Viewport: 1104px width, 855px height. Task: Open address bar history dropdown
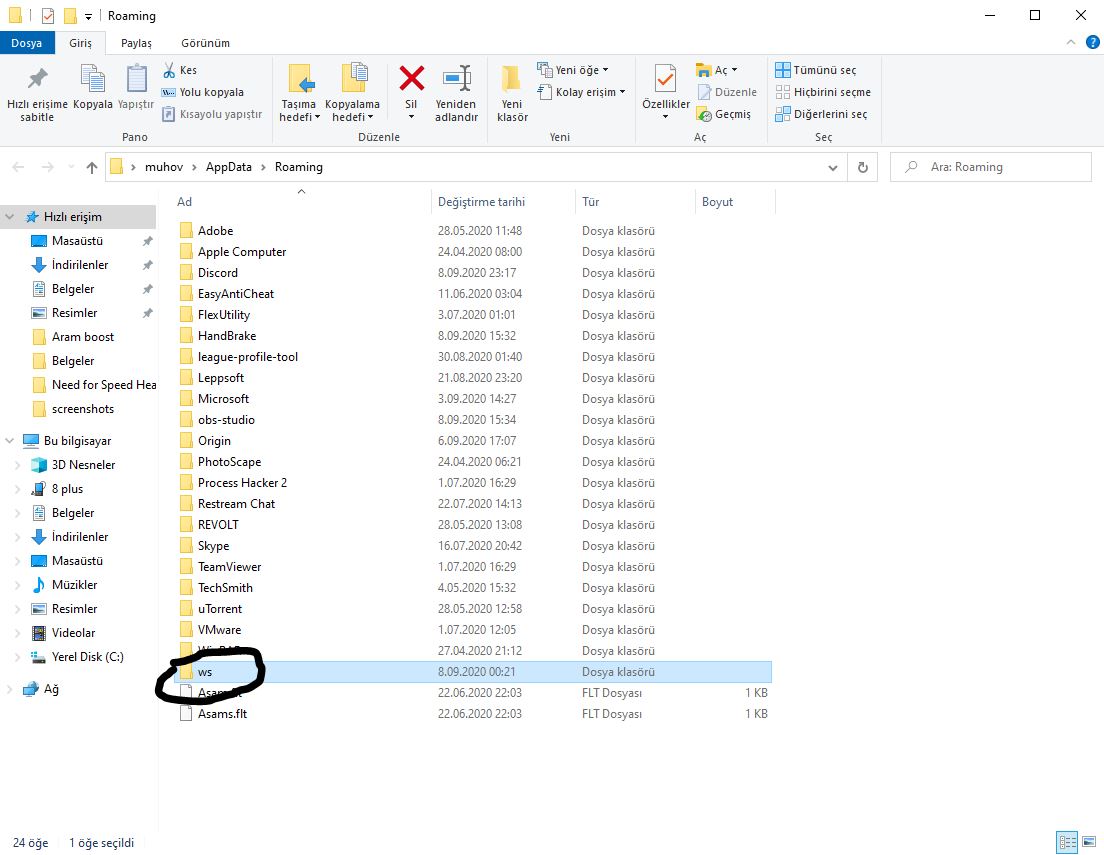[833, 168]
